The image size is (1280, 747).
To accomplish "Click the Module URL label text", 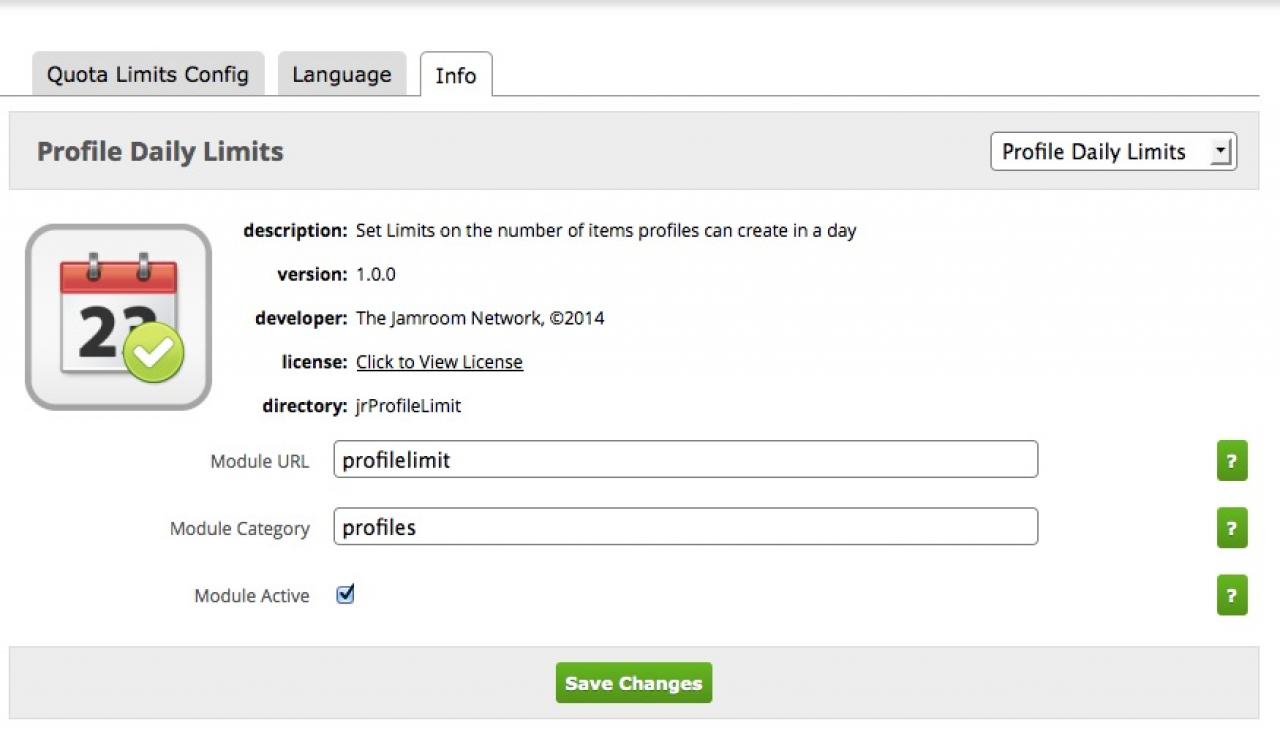I will tap(259, 462).
